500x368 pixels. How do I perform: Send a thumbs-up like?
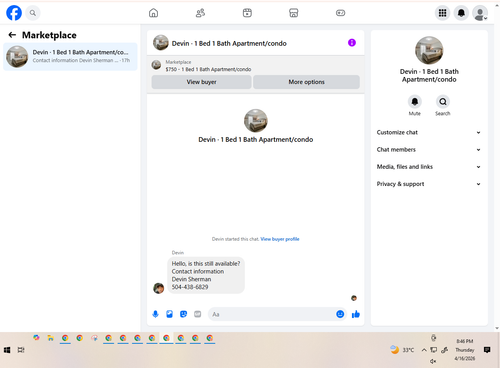tap(356, 314)
